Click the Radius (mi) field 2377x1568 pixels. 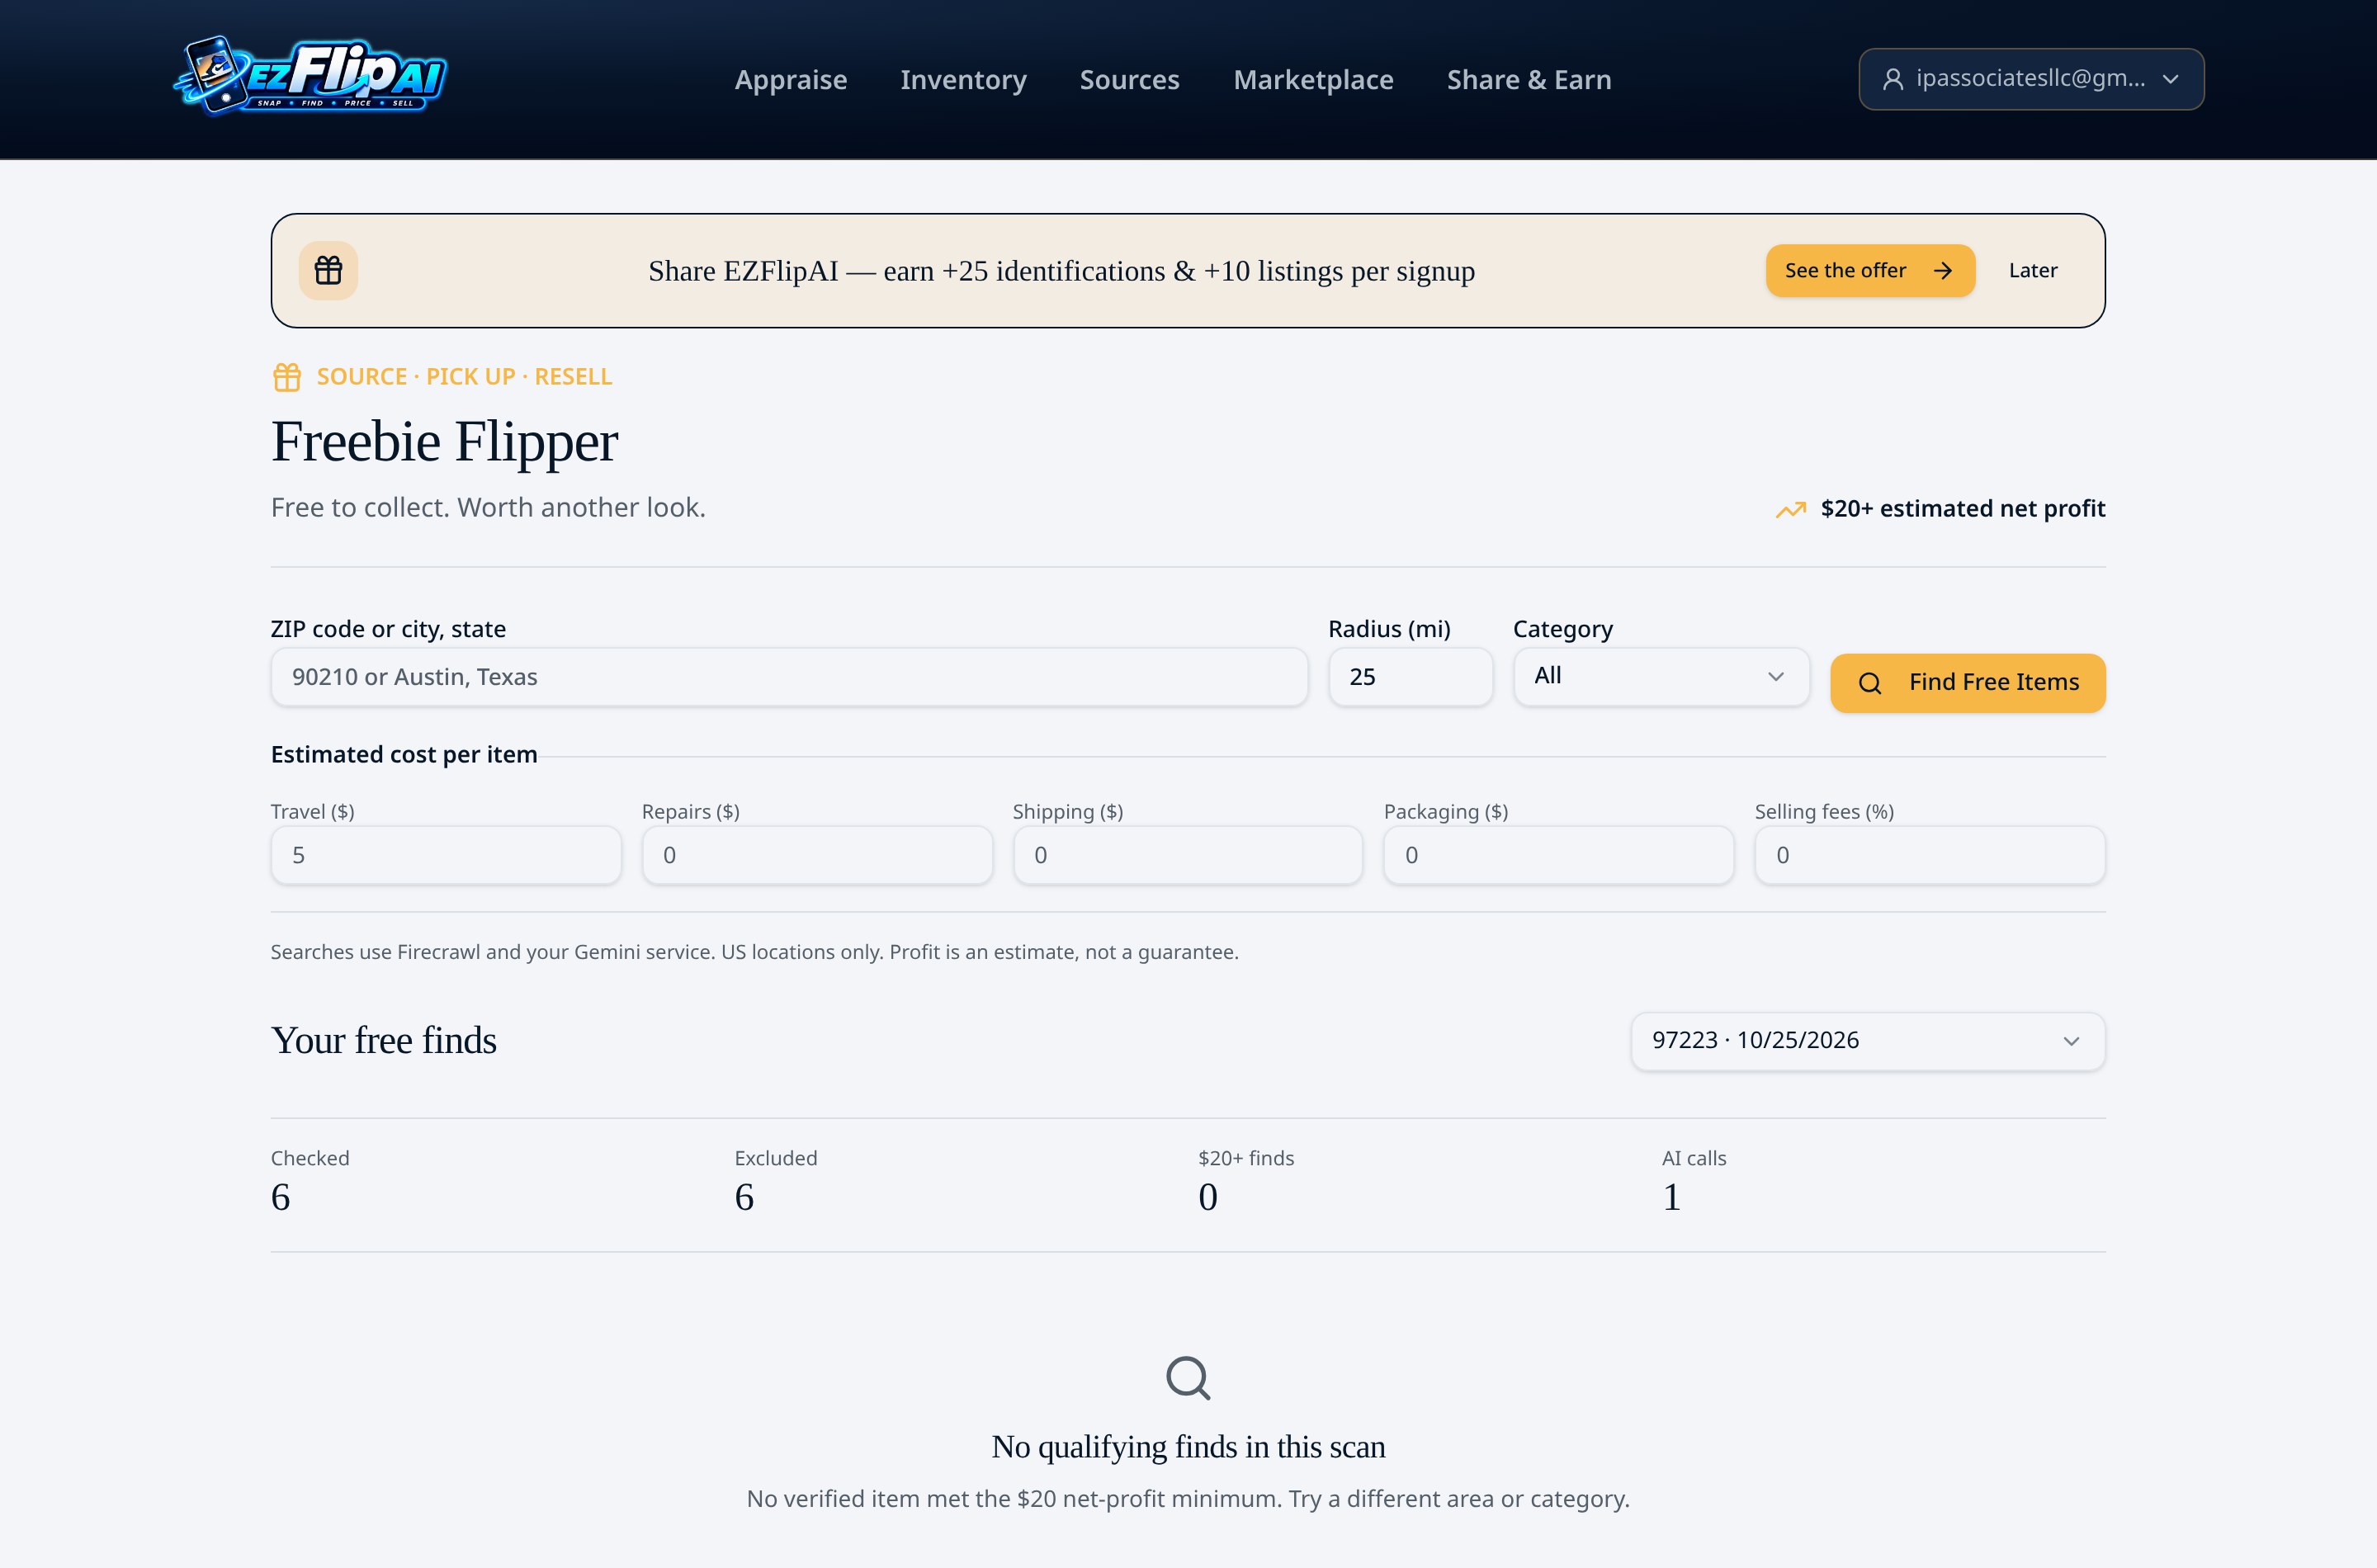click(x=1410, y=677)
